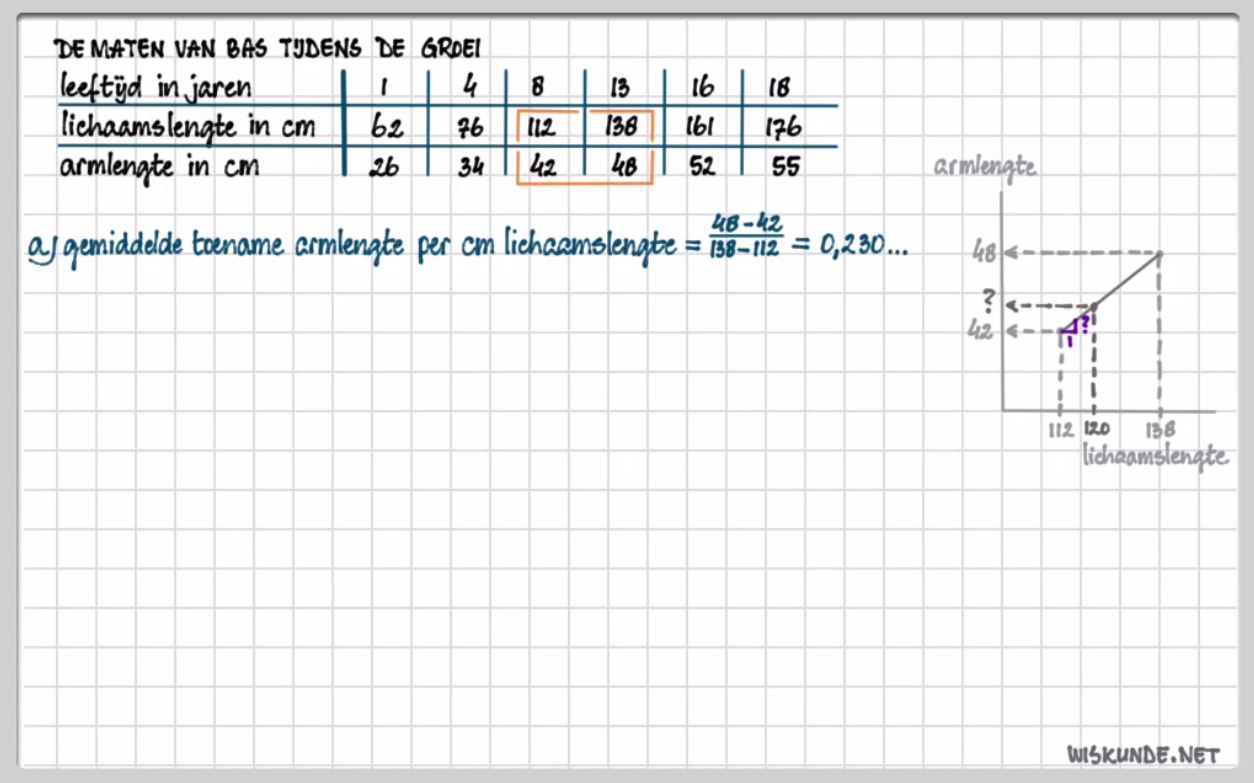This screenshot has width=1254, height=783.
Task: Click the 120 label on the graph's horizontal axis
Action: (x=1098, y=430)
